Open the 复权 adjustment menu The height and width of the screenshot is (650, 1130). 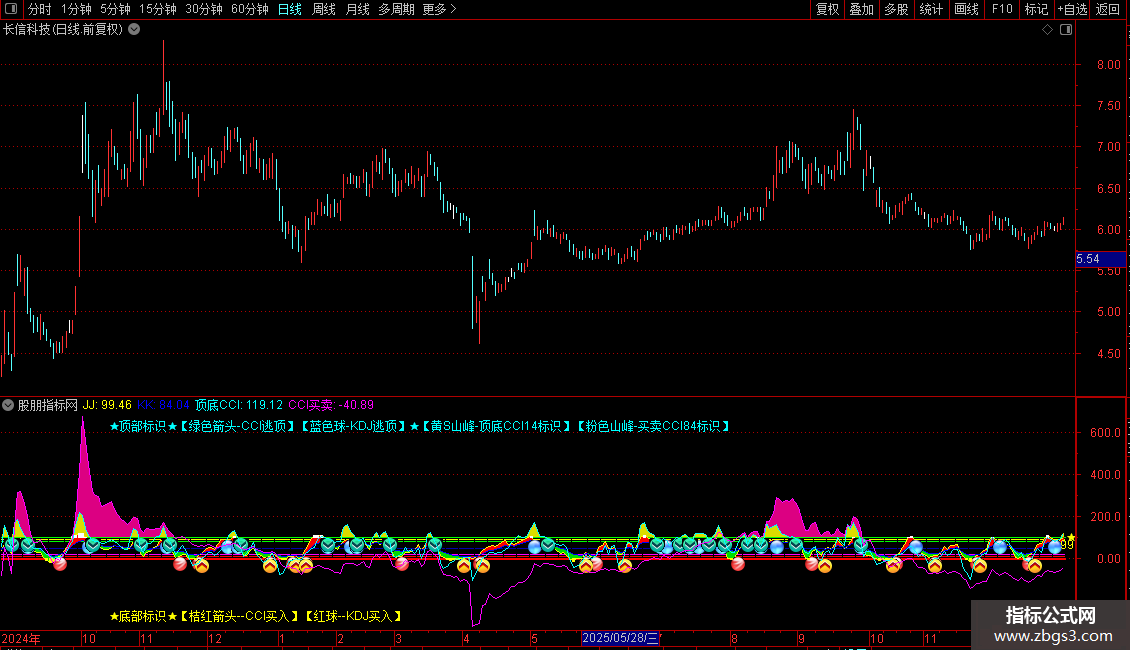coord(827,9)
